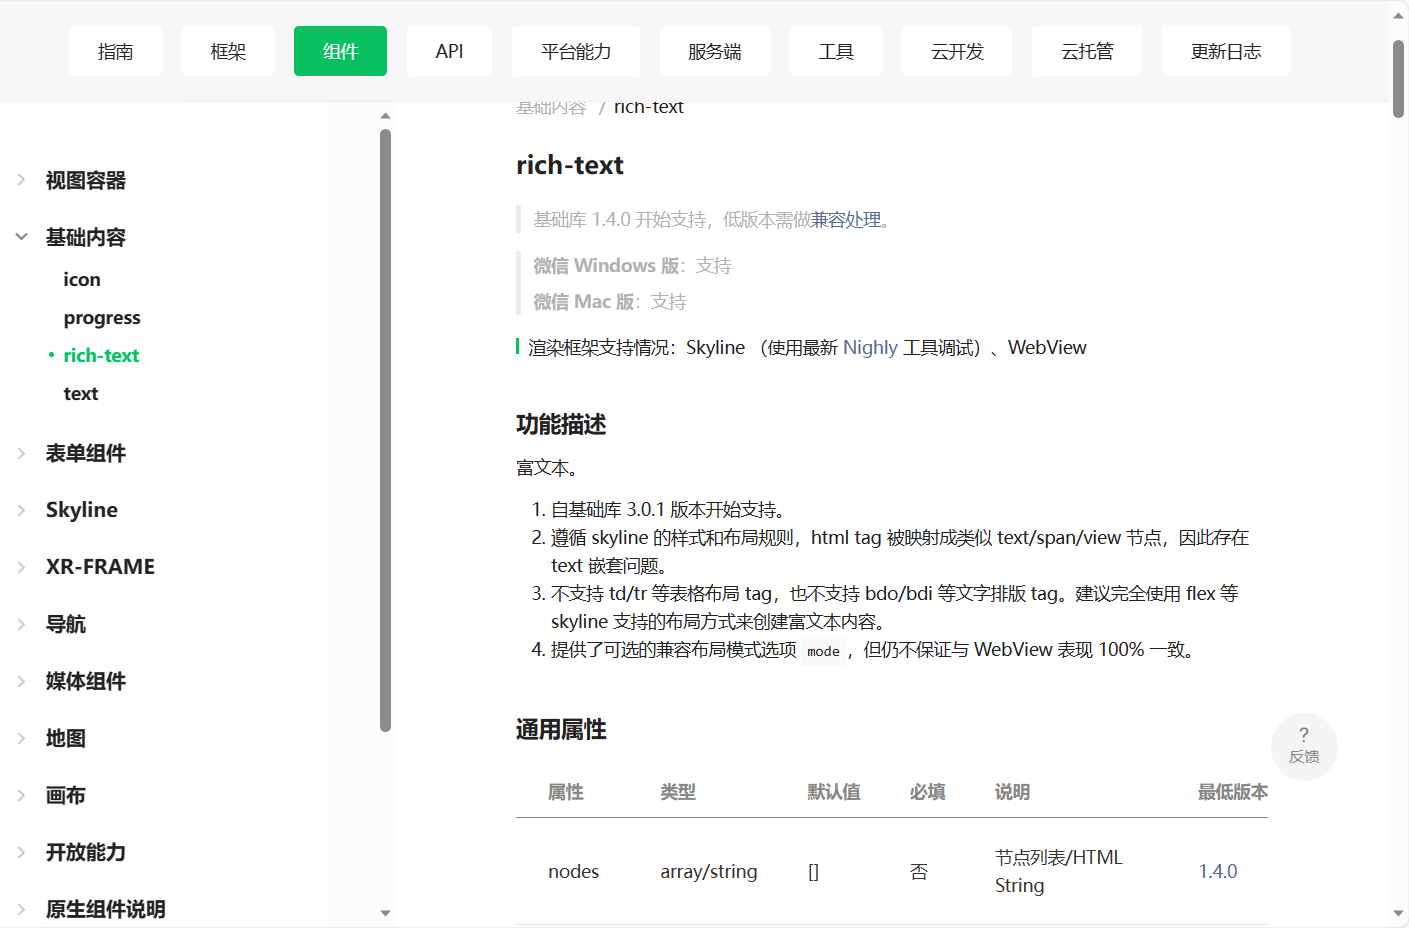Image resolution: width=1409 pixels, height=928 pixels.
Task: Open the Skyline sidebar category
Action: coord(82,510)
